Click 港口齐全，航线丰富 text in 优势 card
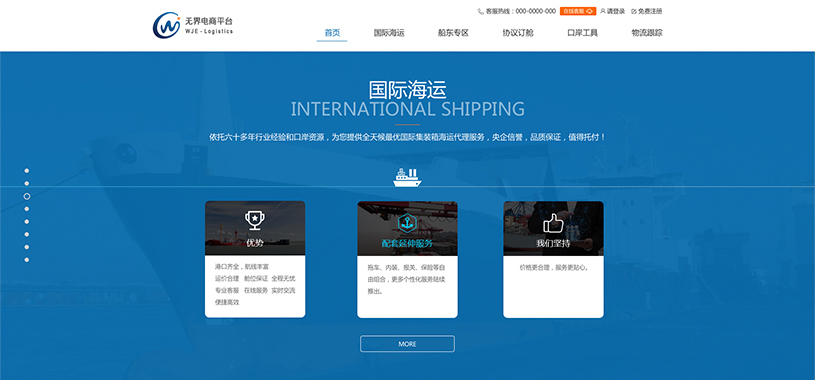 tap(242, 266)
